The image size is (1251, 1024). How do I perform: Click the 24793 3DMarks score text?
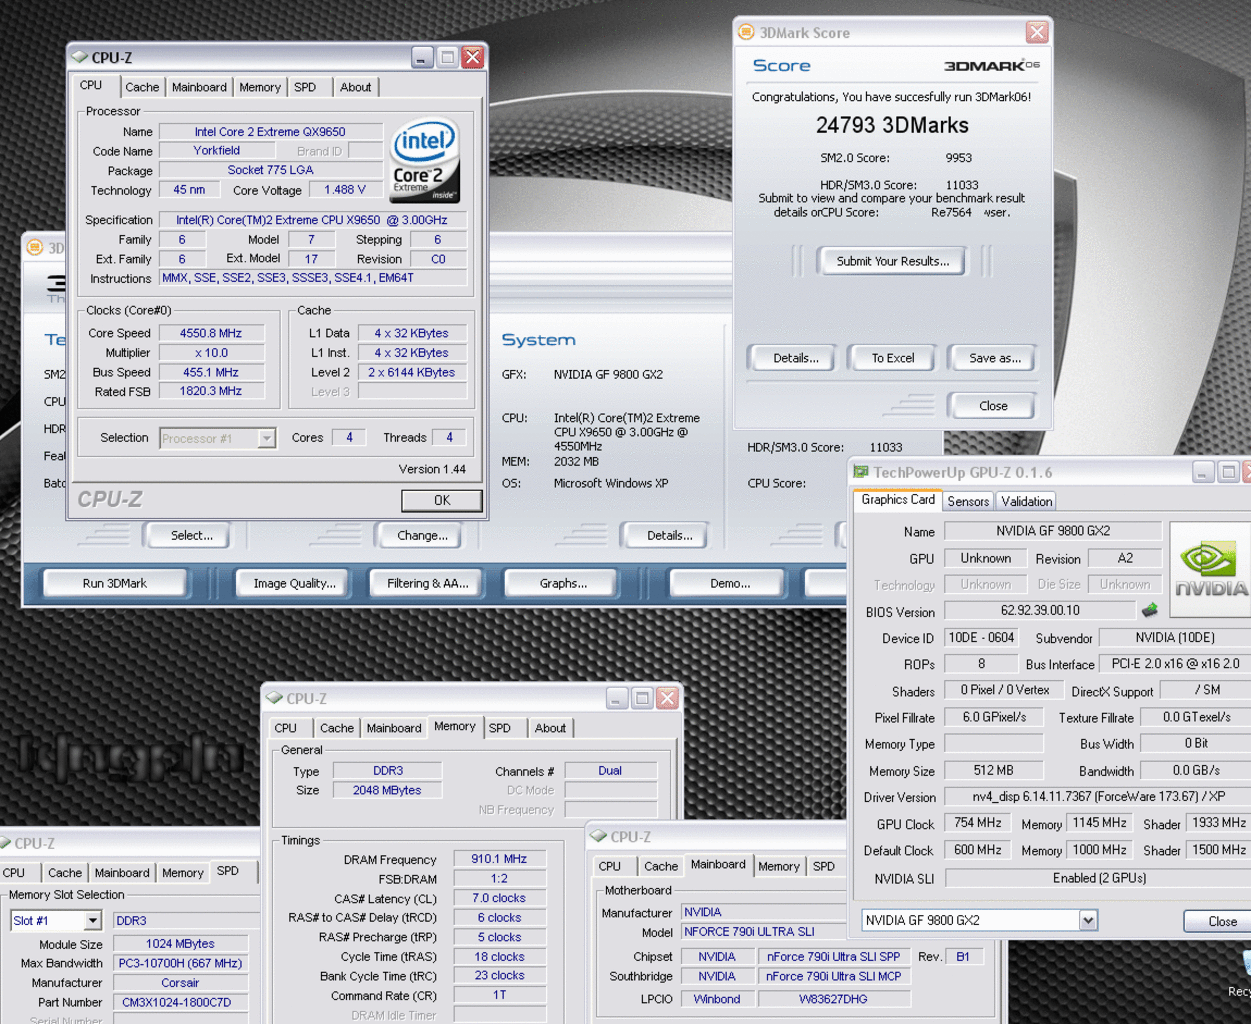892,125
